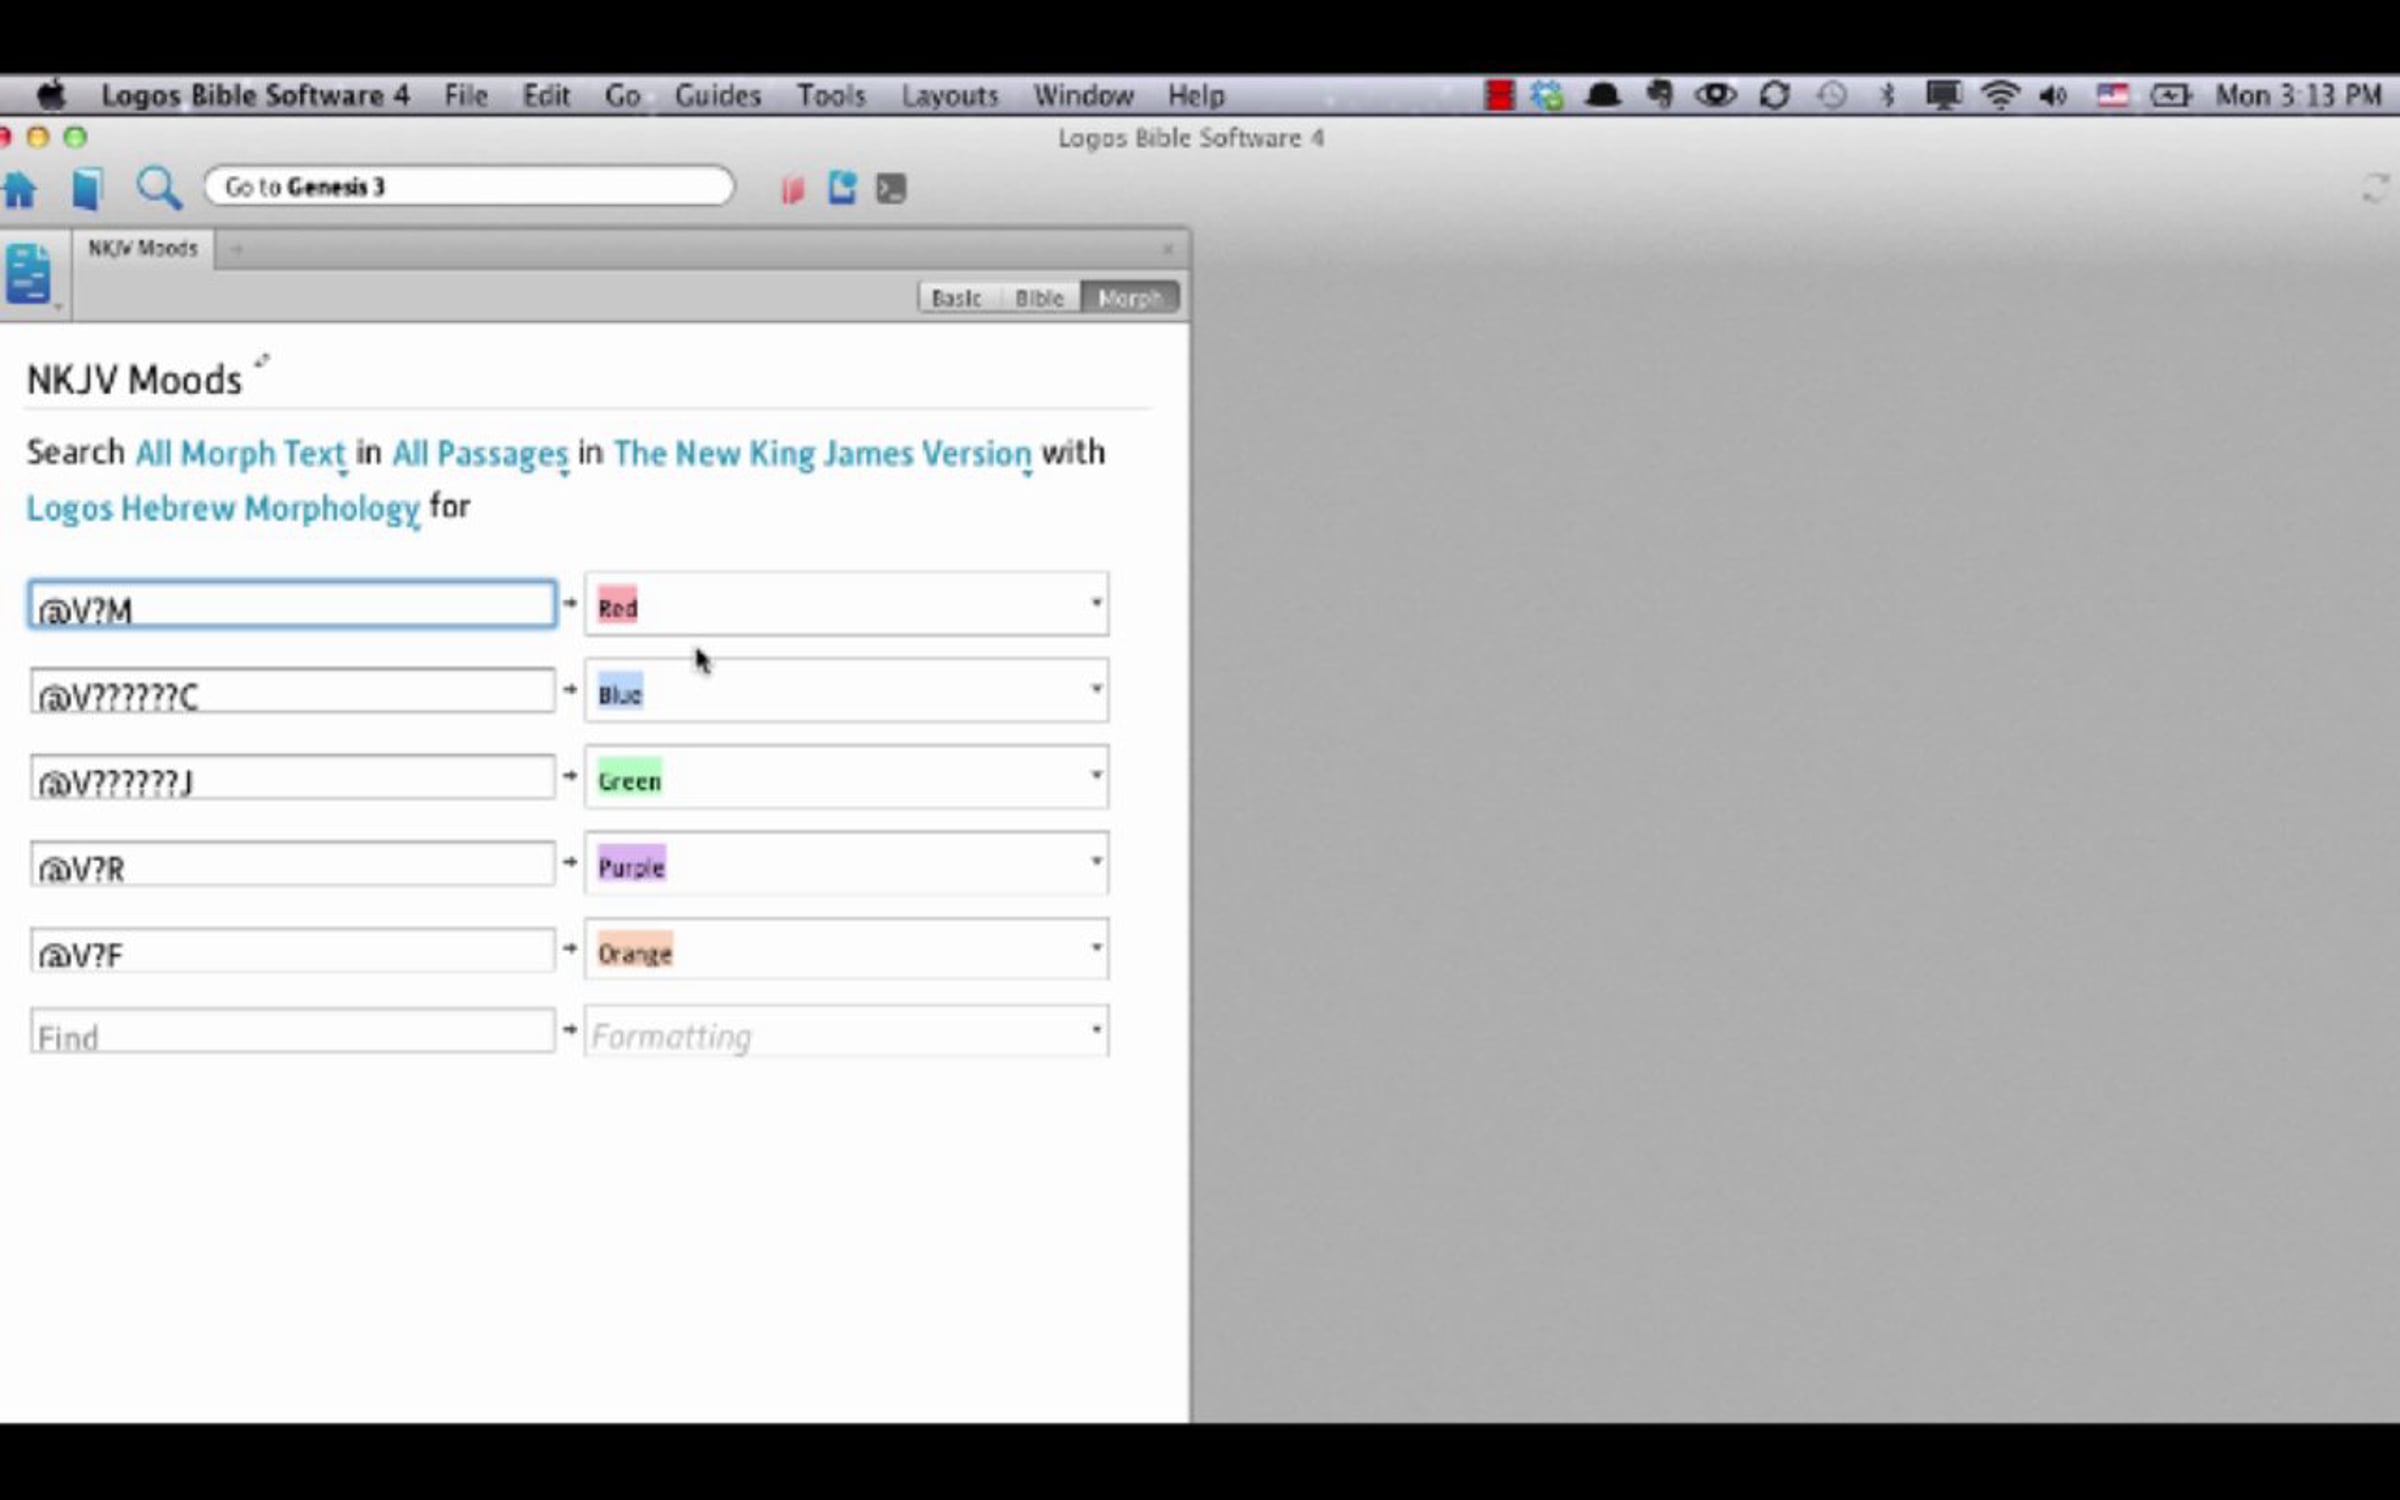This screenshot has width=2400, height=1500.
Task: Click the All Morph Text link
Action: pyautogui.click(x=240, y=453)
